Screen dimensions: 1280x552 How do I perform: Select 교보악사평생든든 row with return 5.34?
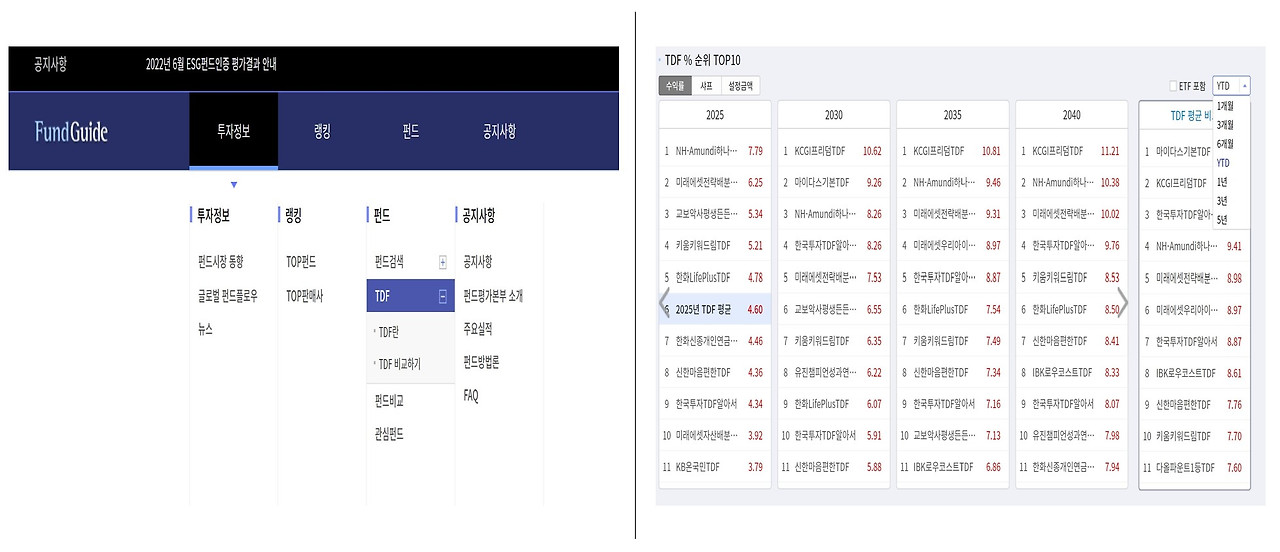715,214
